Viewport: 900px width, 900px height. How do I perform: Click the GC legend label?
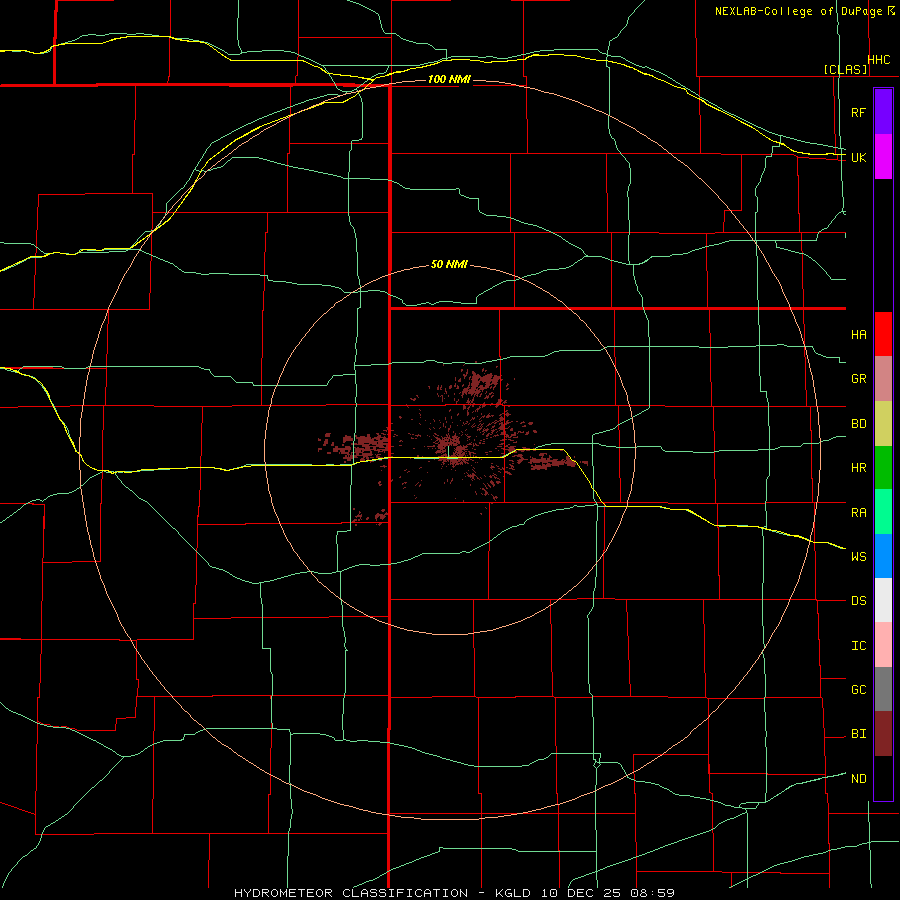pos(858,689)
